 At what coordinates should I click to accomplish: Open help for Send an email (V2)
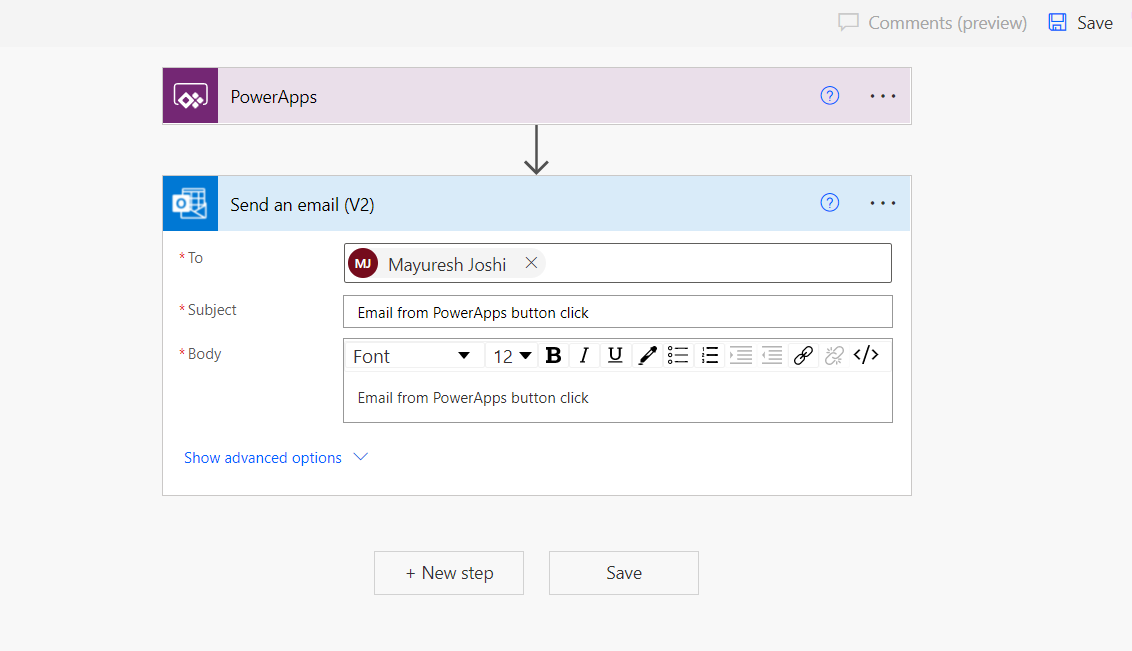829,202
